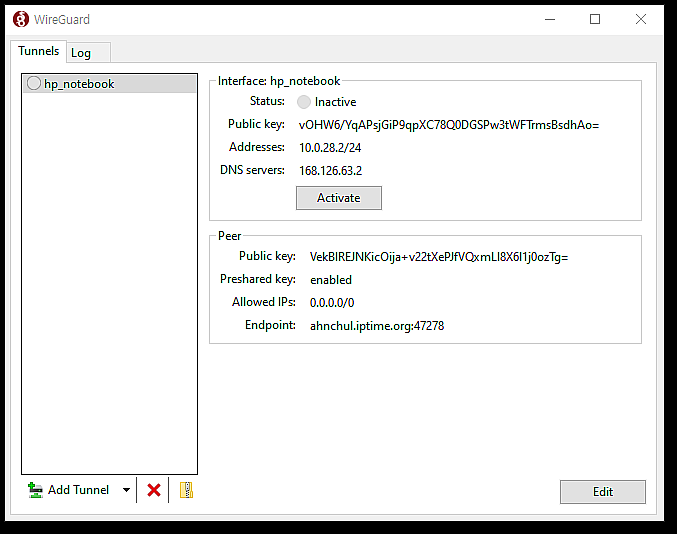Click the address 10.0.28.2/24
677x534 pixels.
coord(330,148)
